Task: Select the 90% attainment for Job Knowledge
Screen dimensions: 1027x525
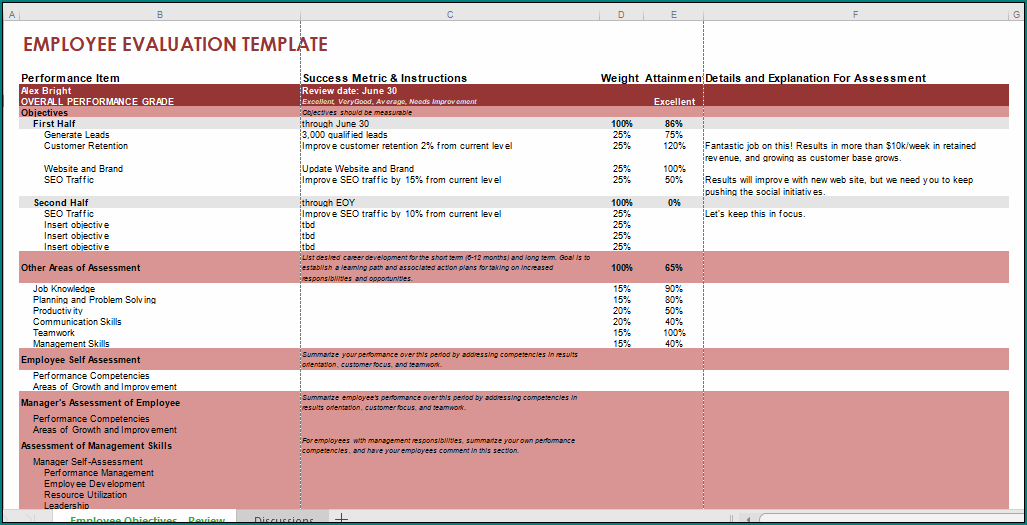Action: [x=673, y=289]
